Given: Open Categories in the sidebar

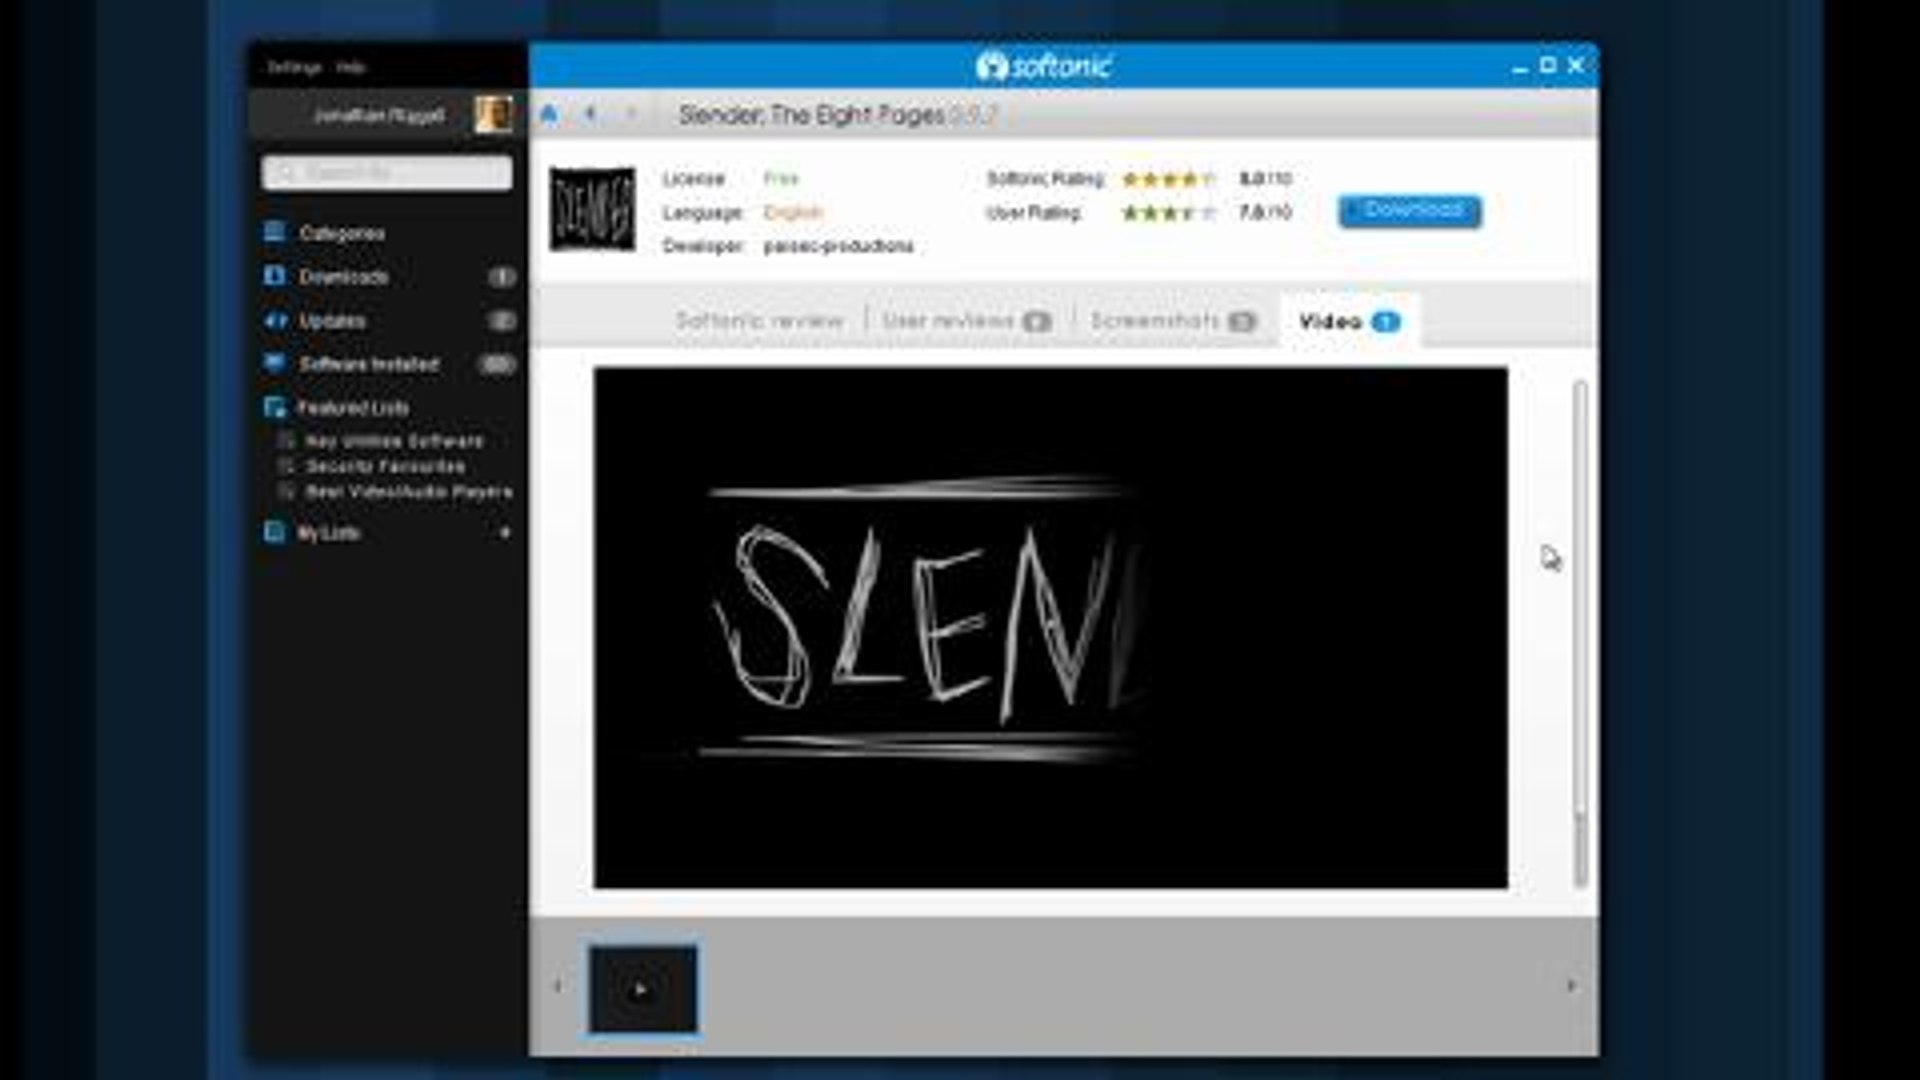Looking at the screenshot, I should pyautogui.click(x=341, y=233).
